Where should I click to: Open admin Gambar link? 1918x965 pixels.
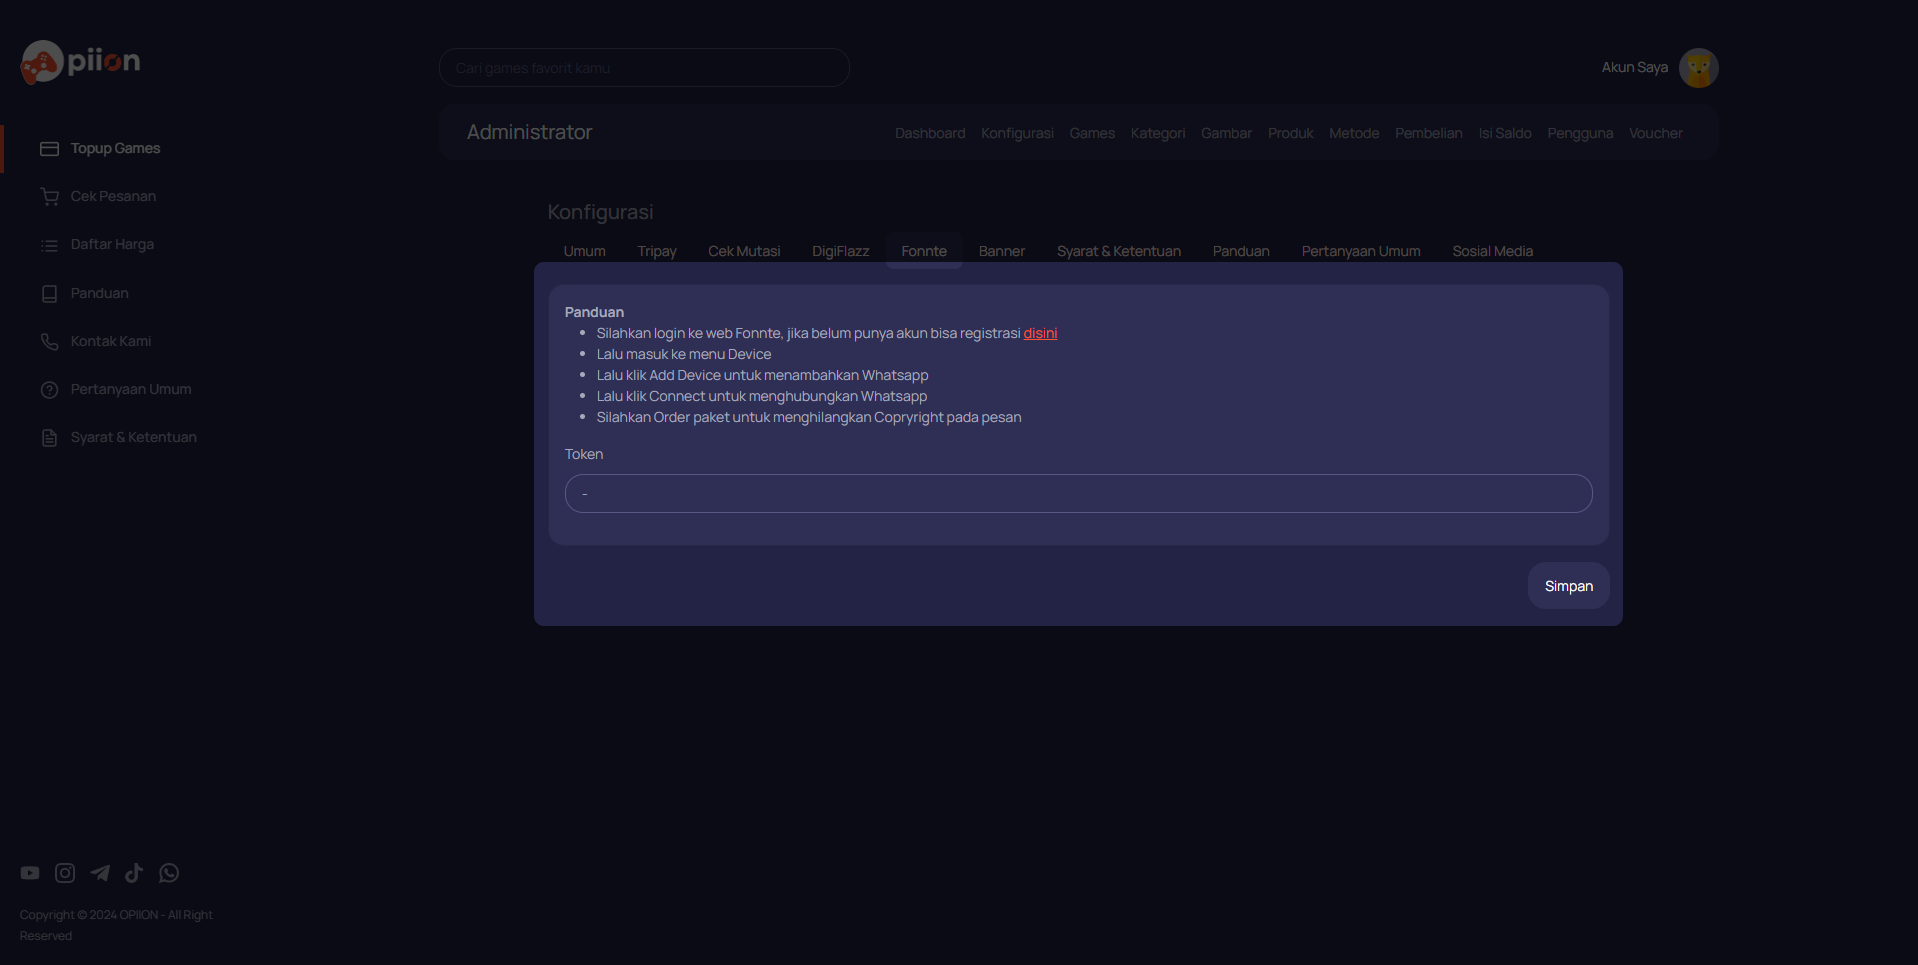(1226, 133)
